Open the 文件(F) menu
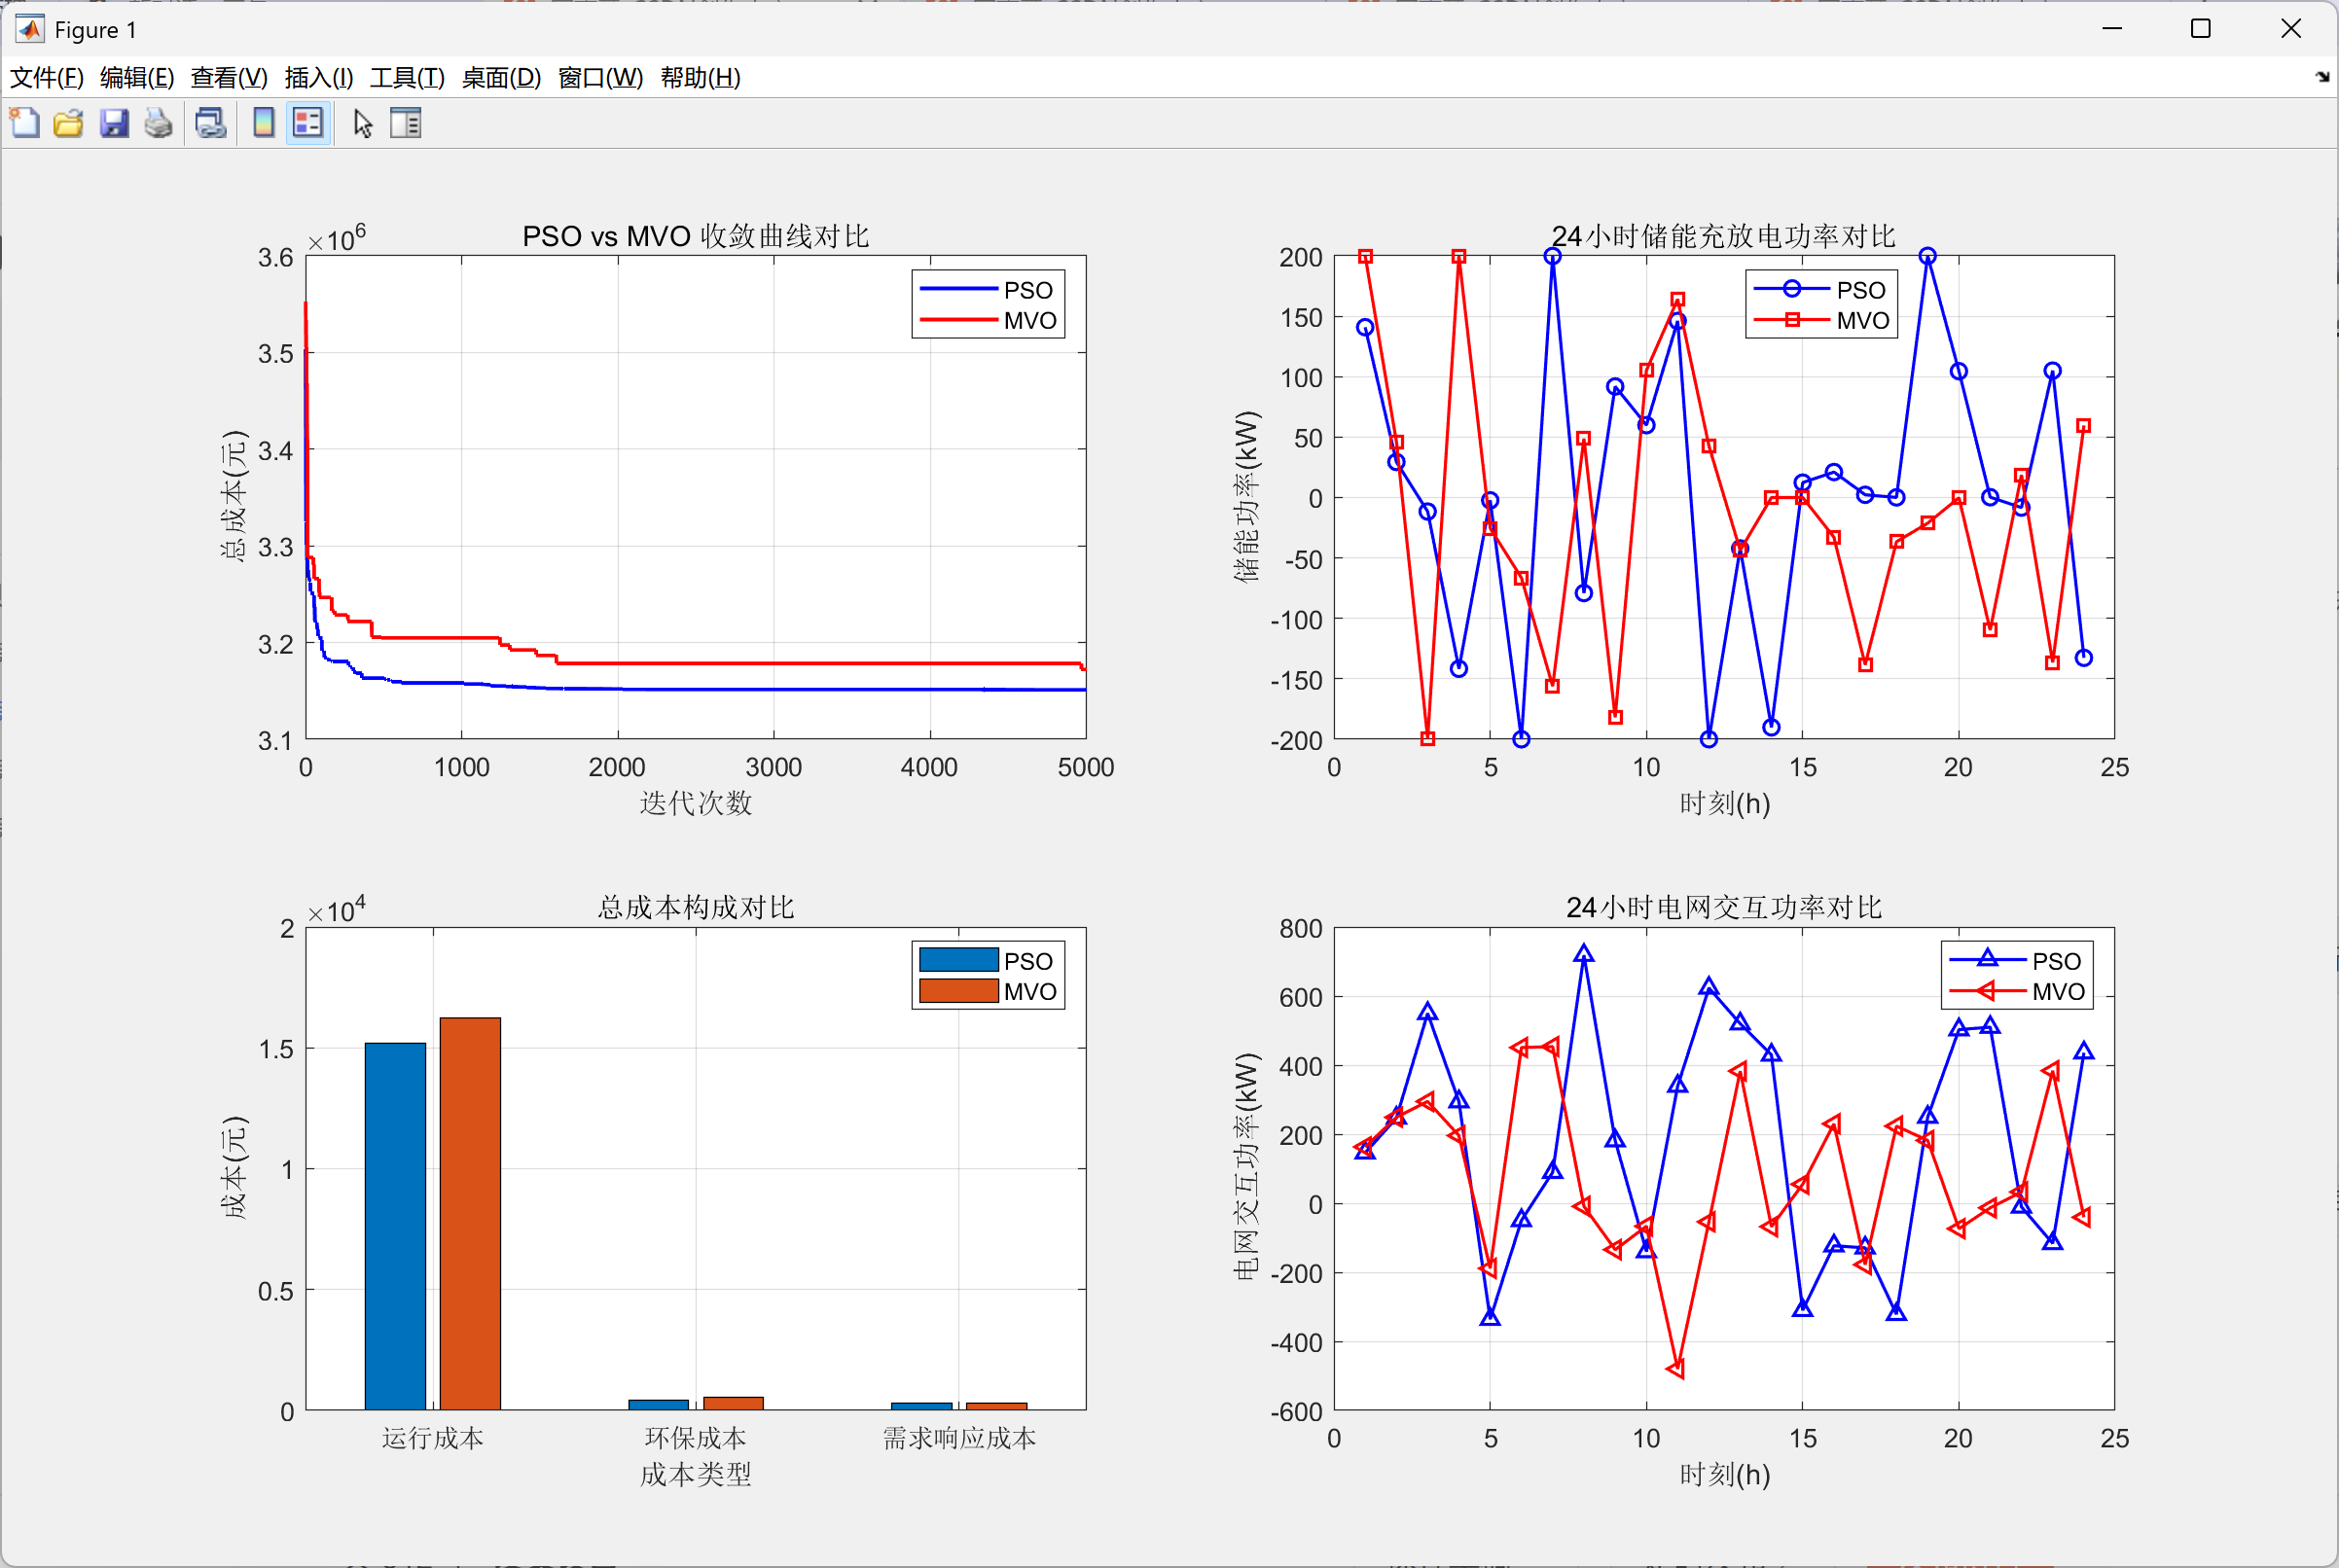The height and width of the screenshot is (1568, 2339). 46,77
